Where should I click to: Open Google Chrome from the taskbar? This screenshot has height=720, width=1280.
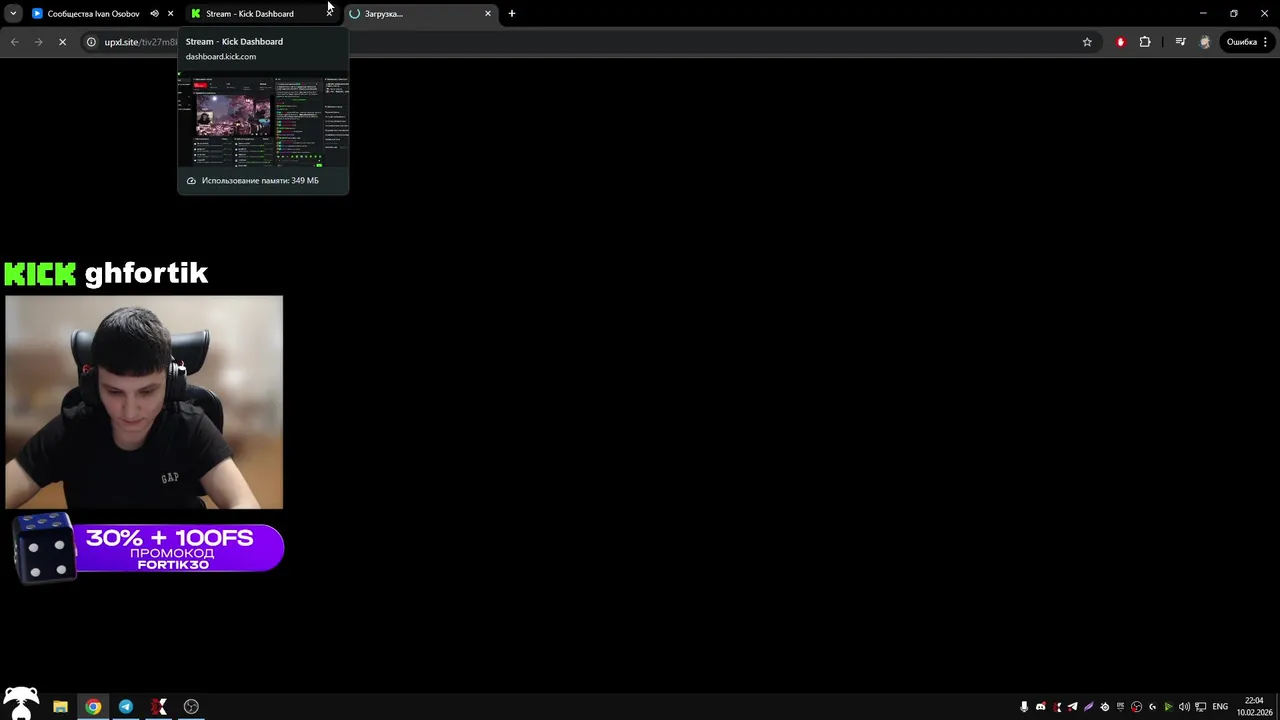click(93, 707)
